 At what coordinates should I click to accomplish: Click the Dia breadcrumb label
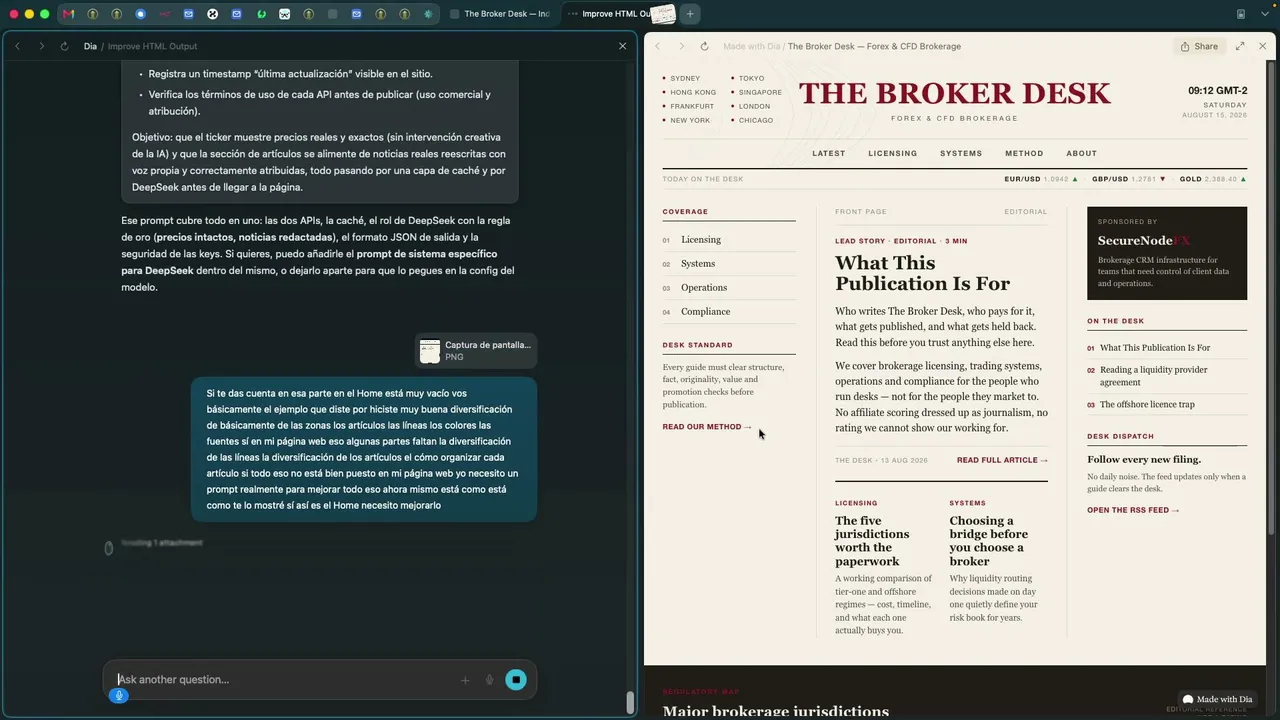coord(90,46)
